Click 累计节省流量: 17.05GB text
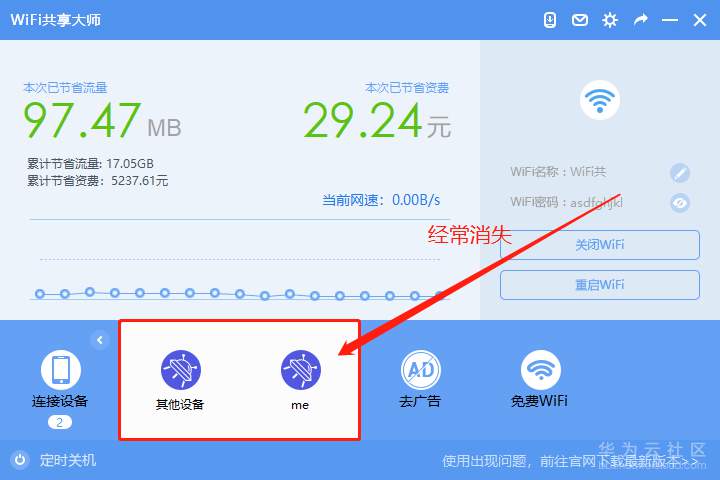720x480 pixels. pos(90,164)
